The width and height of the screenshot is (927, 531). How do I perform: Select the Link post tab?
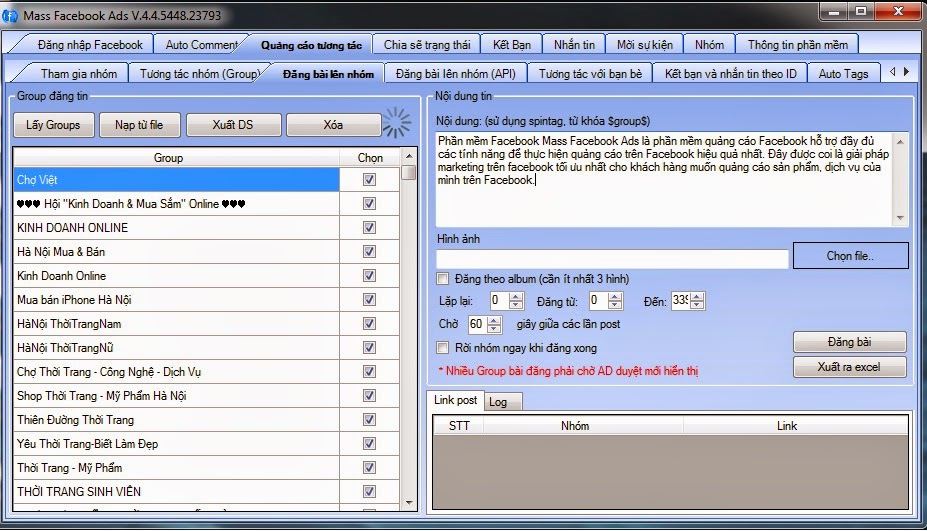coord(455,400)
